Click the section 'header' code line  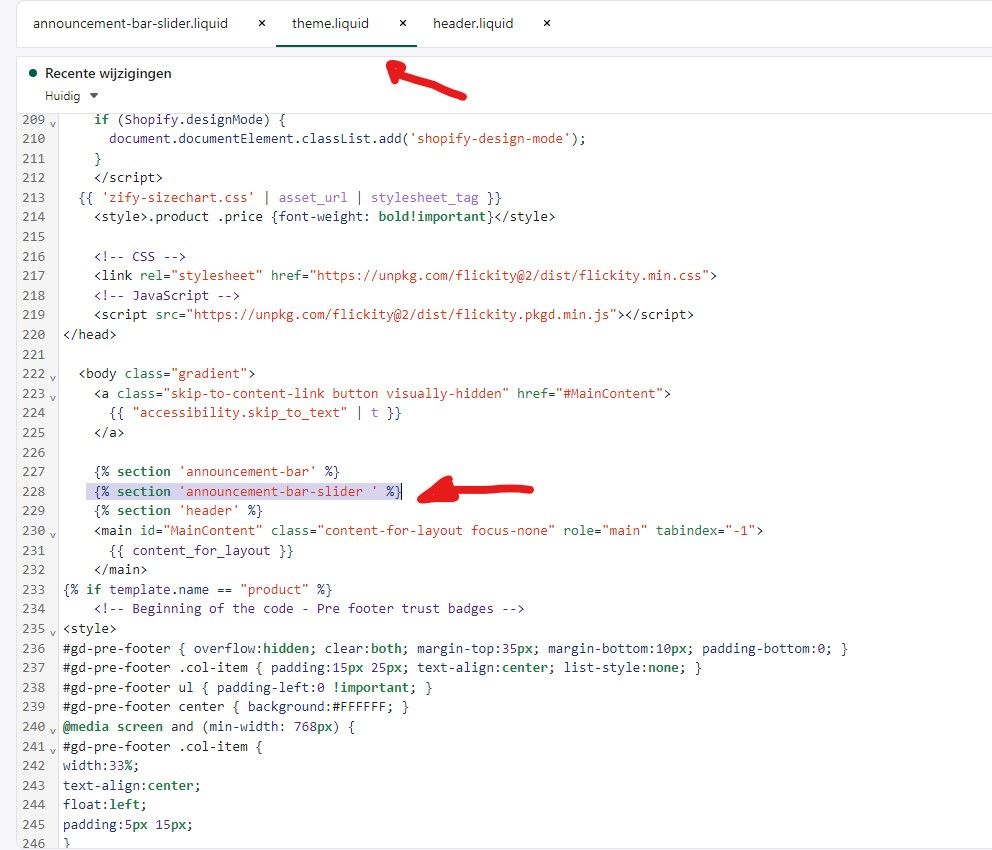pyautogui.click(x=178, y=511)
